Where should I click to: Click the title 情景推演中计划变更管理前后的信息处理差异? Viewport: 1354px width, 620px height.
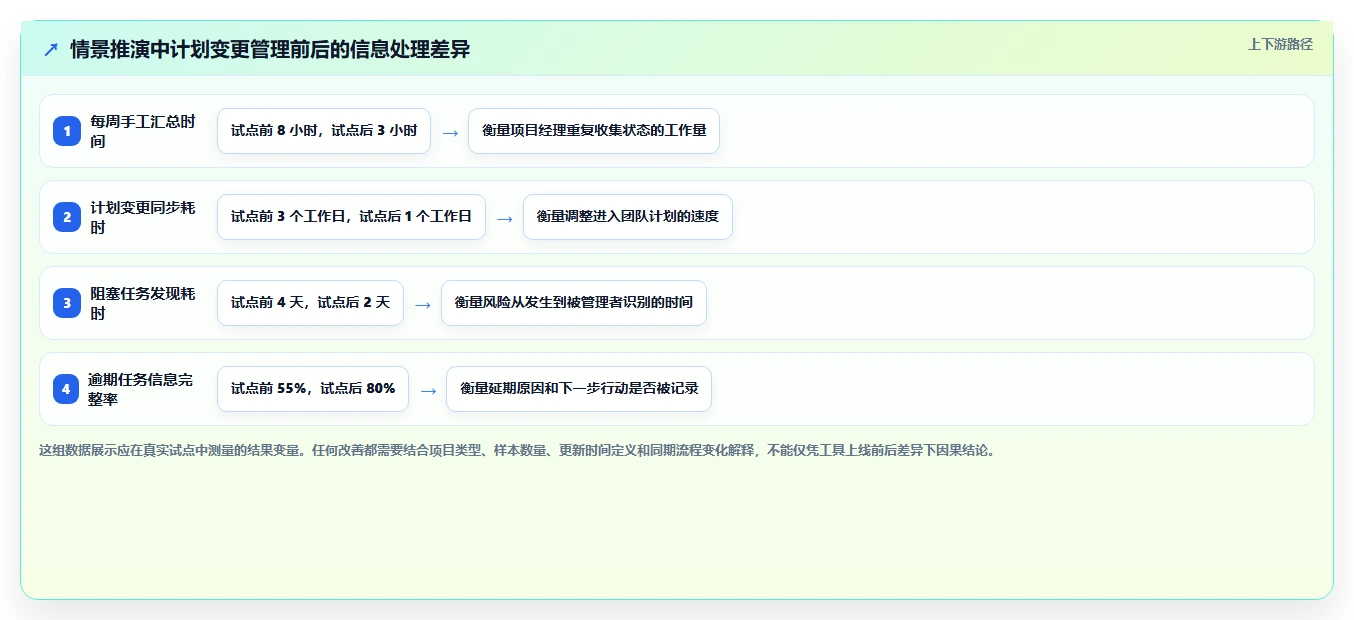coord(270,49)
